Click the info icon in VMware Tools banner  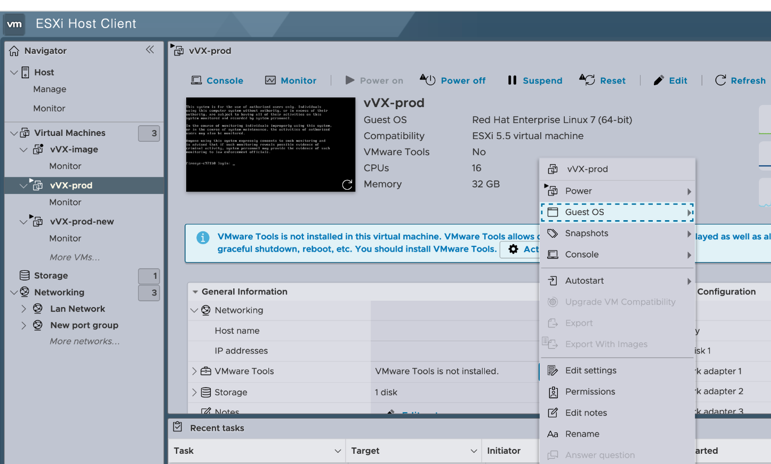coord(203,238)
